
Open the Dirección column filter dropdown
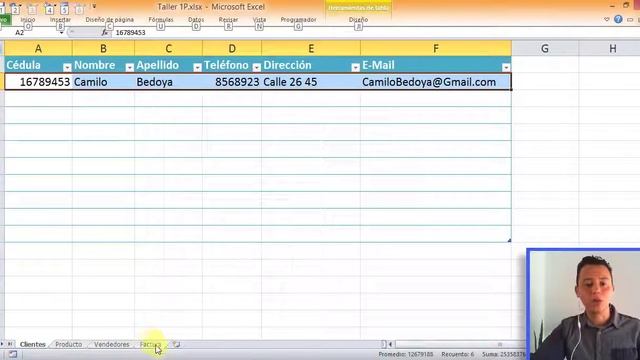356,67
